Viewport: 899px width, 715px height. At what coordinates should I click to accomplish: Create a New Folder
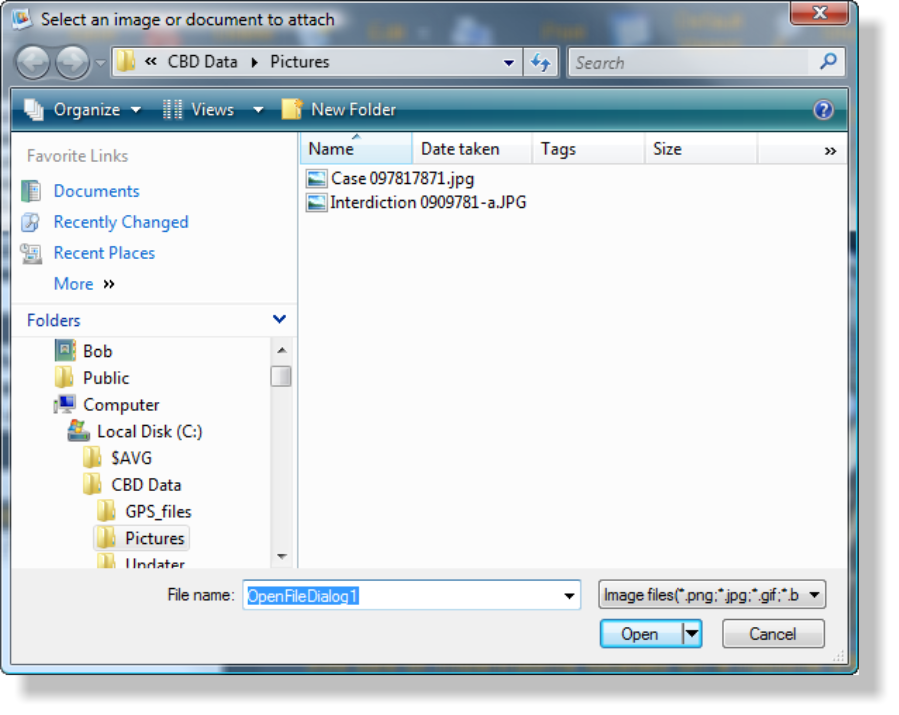point(338,110)
